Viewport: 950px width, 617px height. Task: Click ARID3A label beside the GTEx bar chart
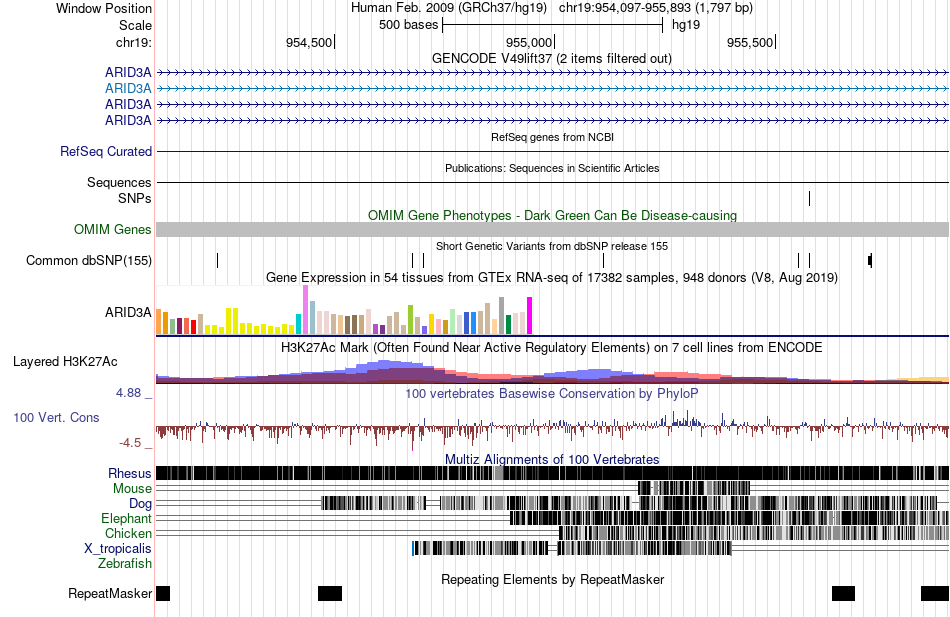tap(128, 312)
